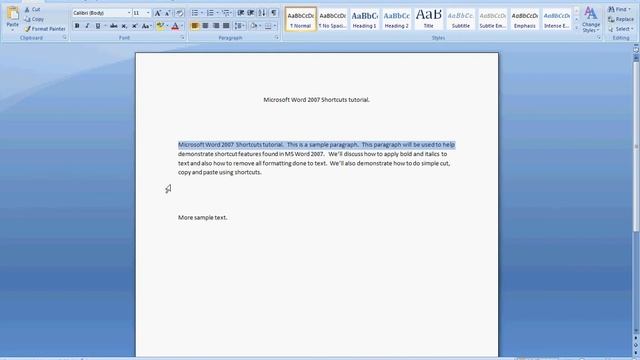
Task: Apply strikethrough formatting
Action: click(113, 26)
